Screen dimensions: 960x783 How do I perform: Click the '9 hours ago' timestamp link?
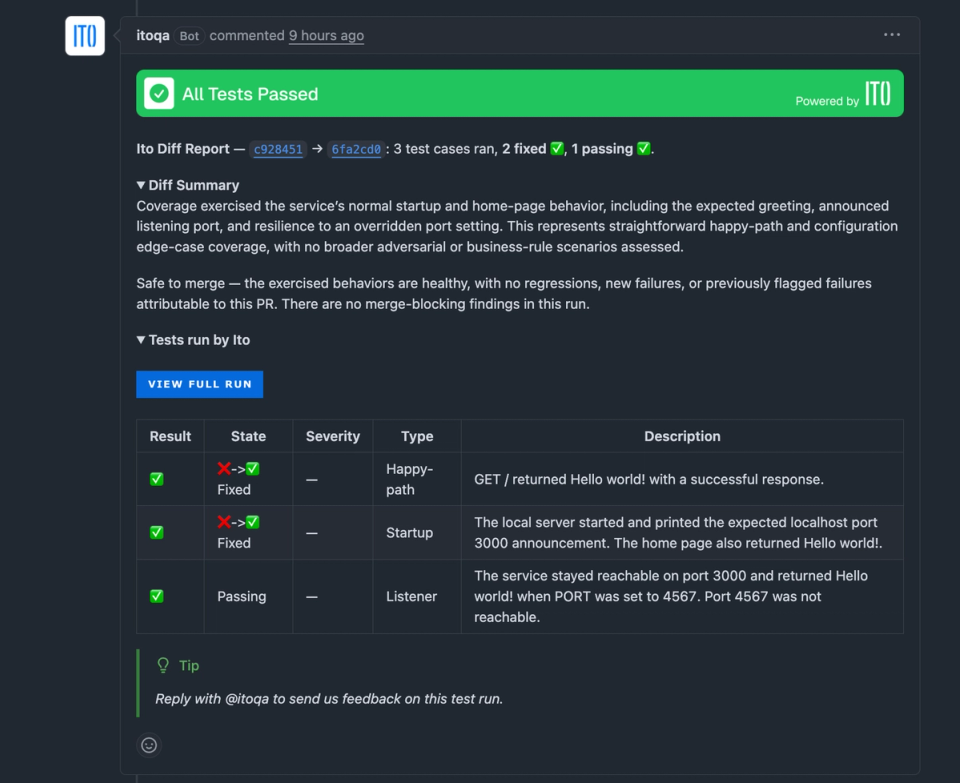(x=326, y=36)
